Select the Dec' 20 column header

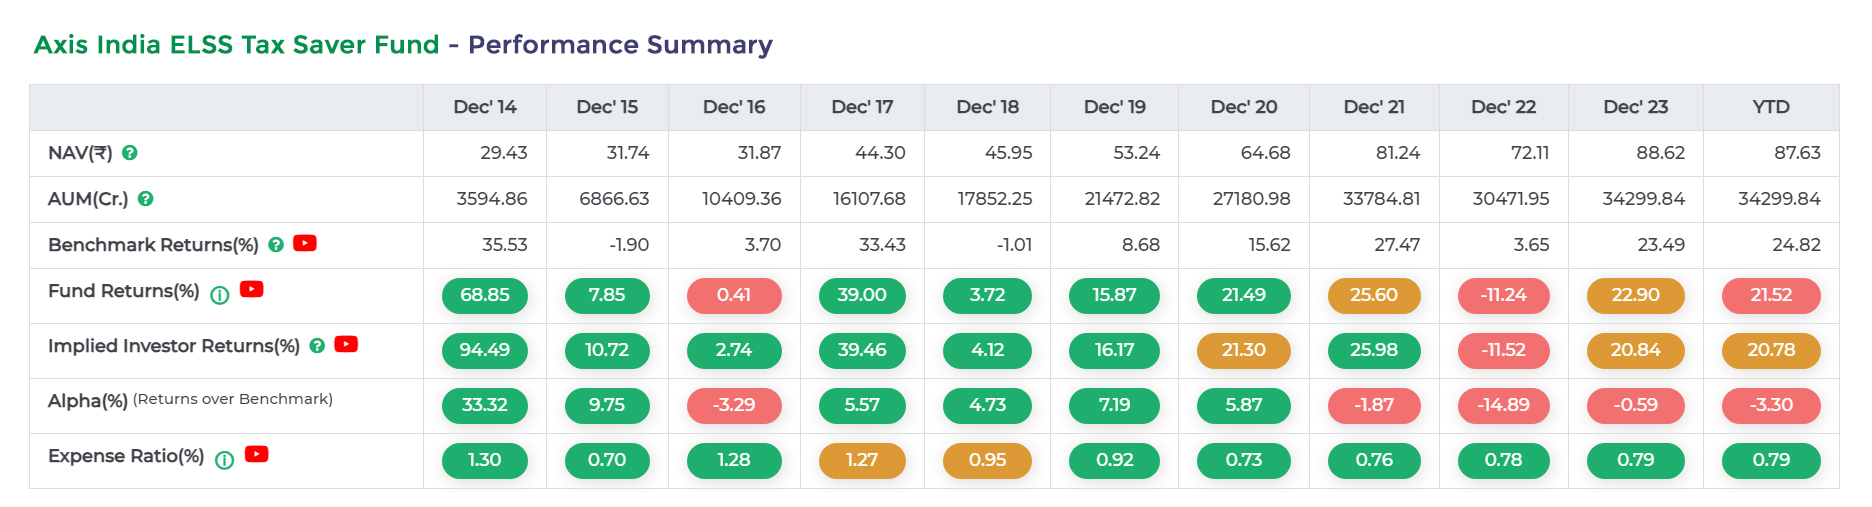1244,107
